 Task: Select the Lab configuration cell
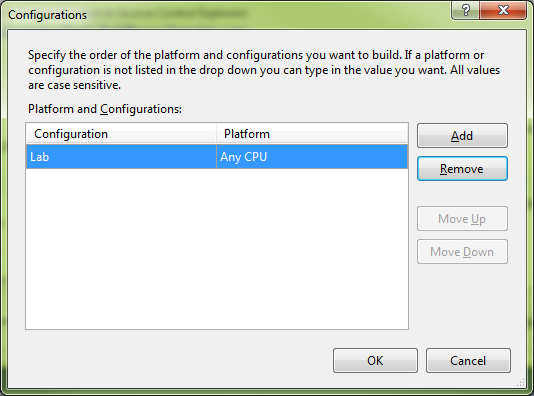[121, 157]
